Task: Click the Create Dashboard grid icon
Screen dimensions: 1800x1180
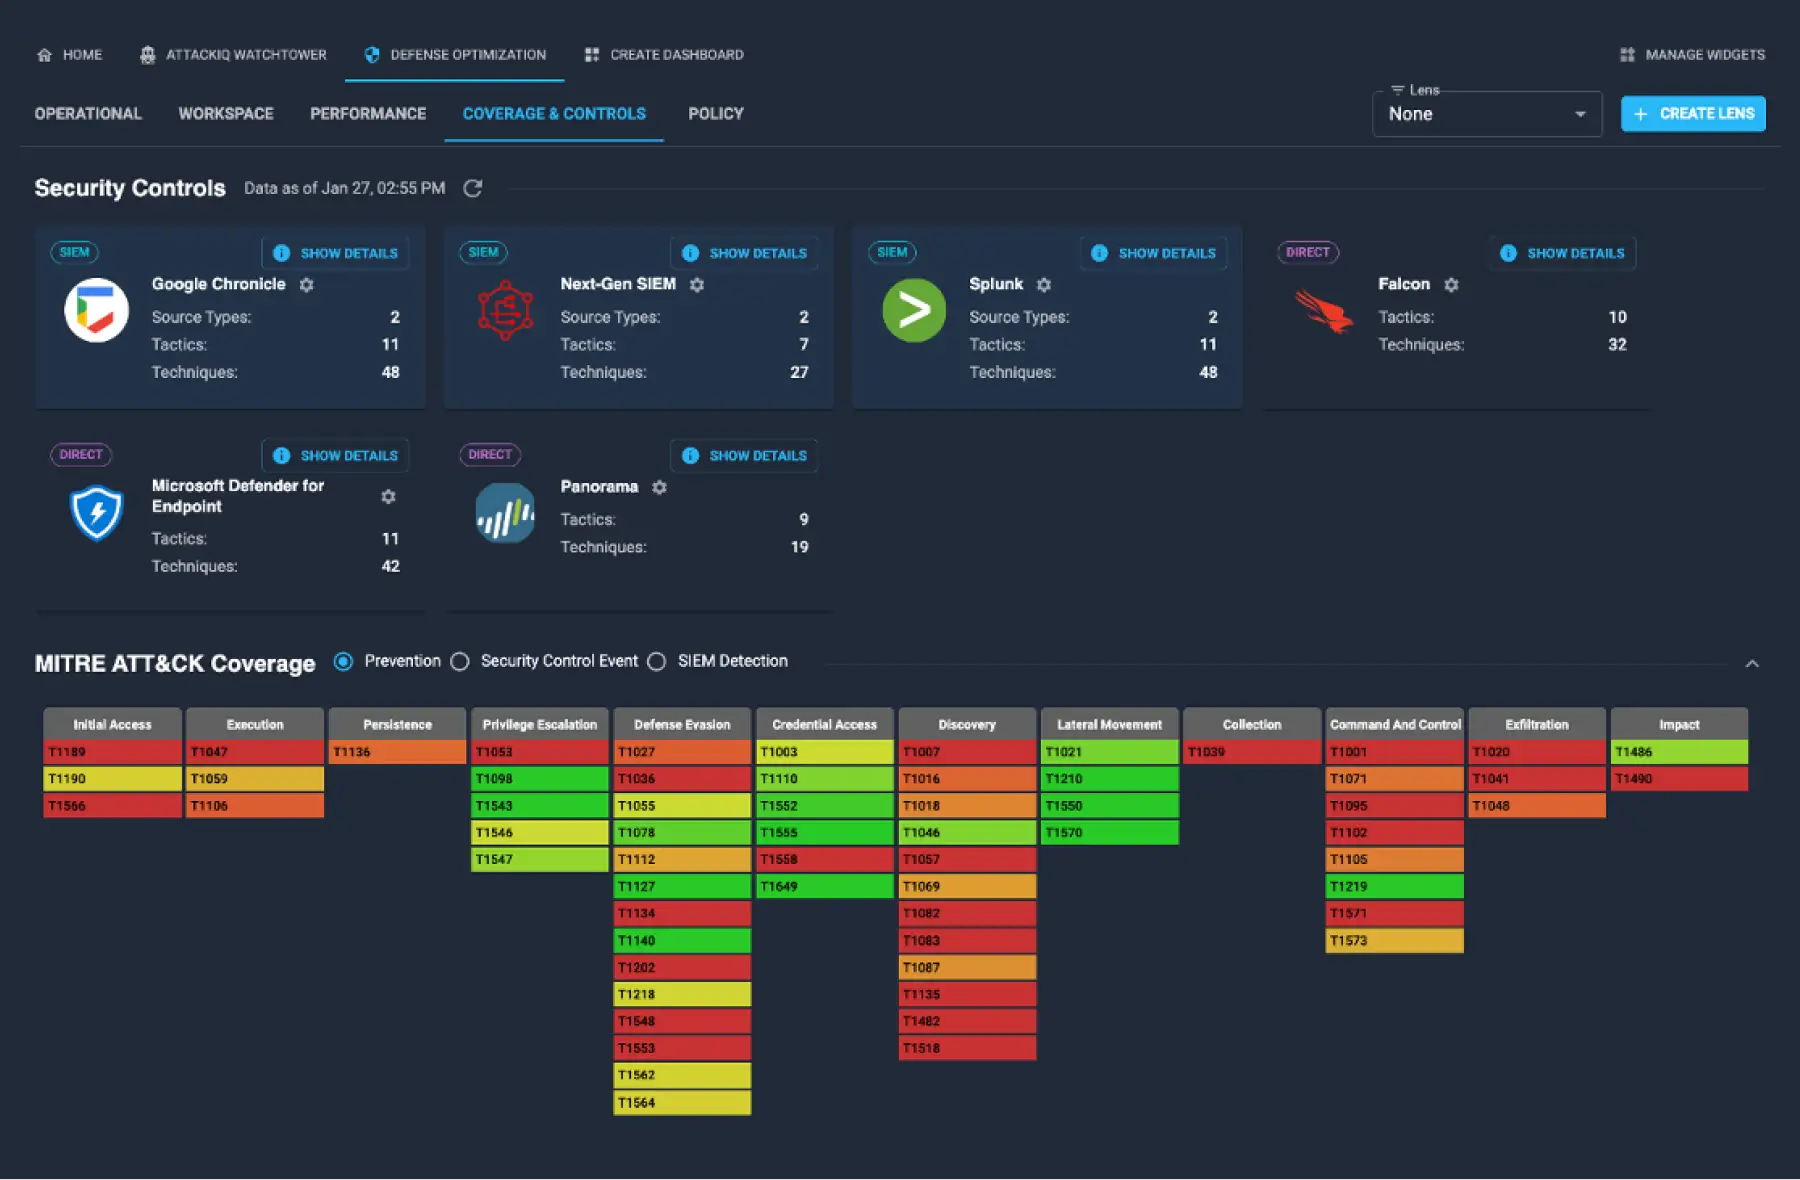Action: click(592, 55)
